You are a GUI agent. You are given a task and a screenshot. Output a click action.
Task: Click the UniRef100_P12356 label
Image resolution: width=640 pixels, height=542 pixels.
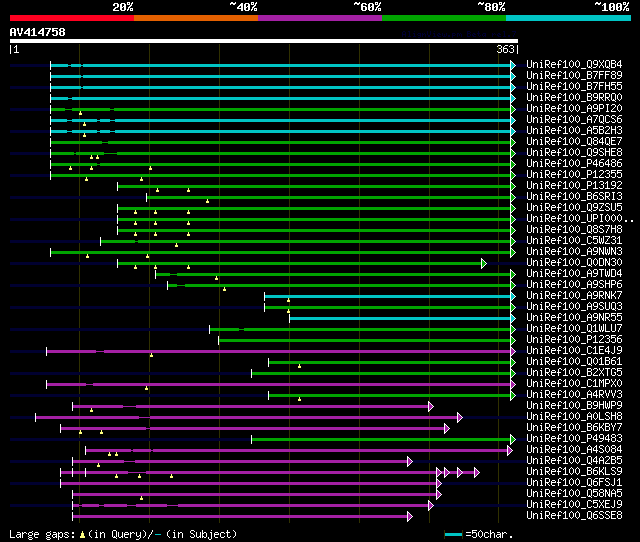click(574, 340)
